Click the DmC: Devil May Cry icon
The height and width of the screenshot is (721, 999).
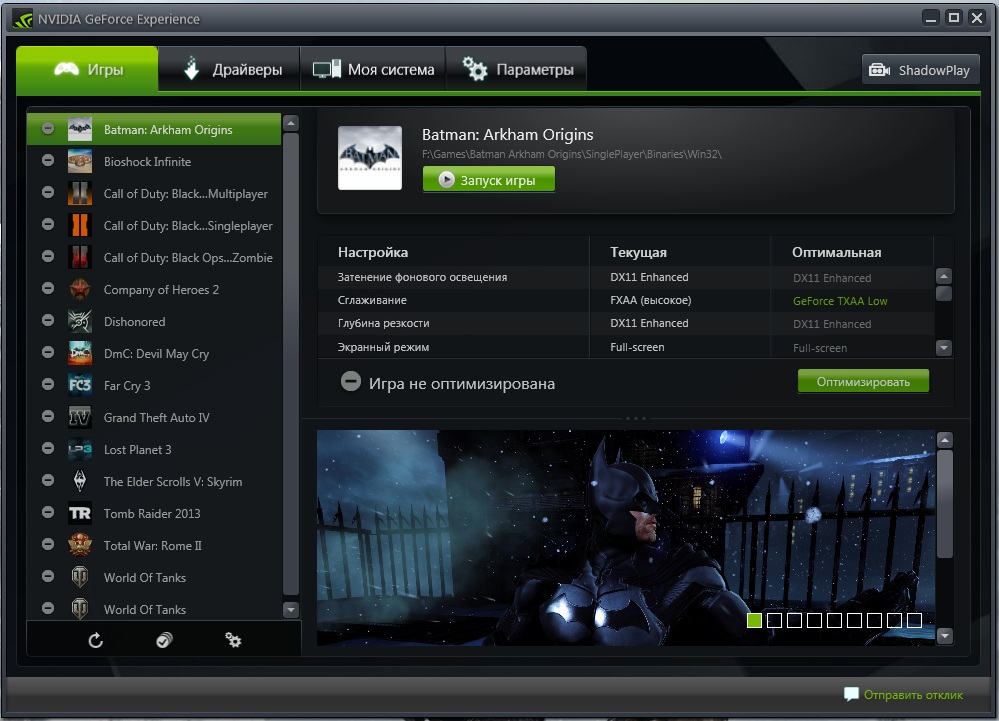(x=80, y=353)
